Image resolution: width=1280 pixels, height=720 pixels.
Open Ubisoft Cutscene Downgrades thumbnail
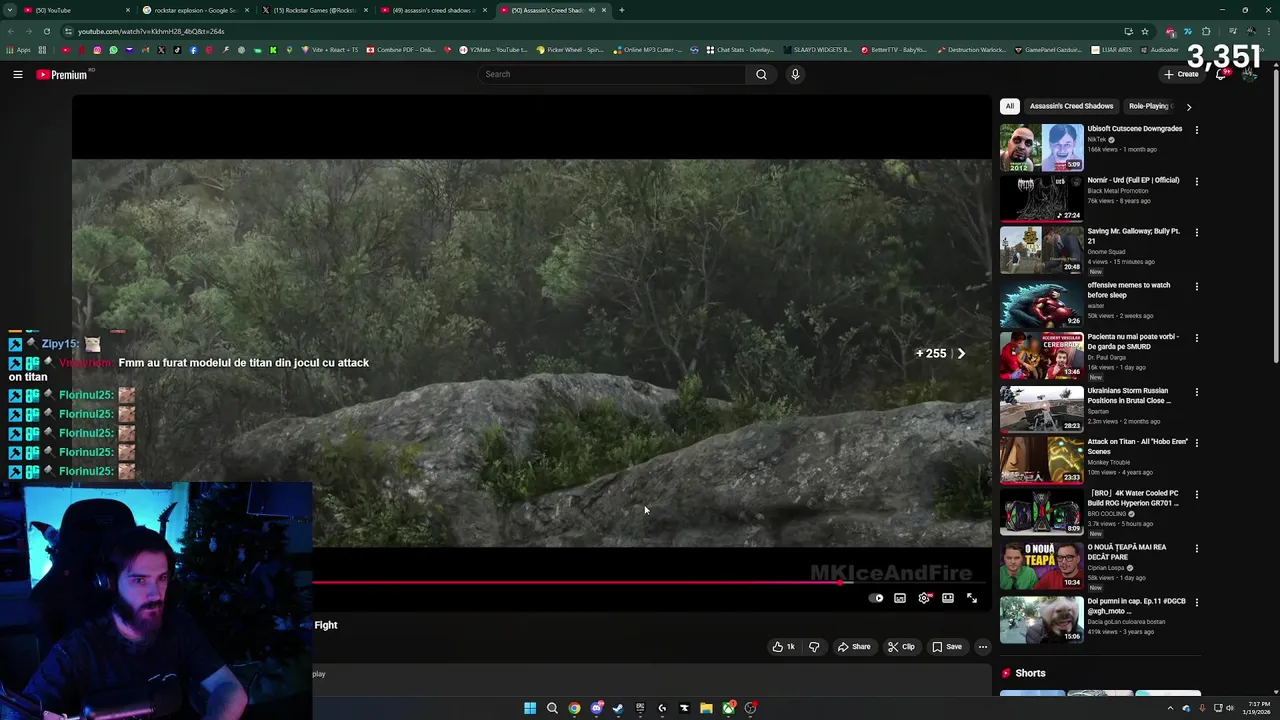[x=1042, y=147]
